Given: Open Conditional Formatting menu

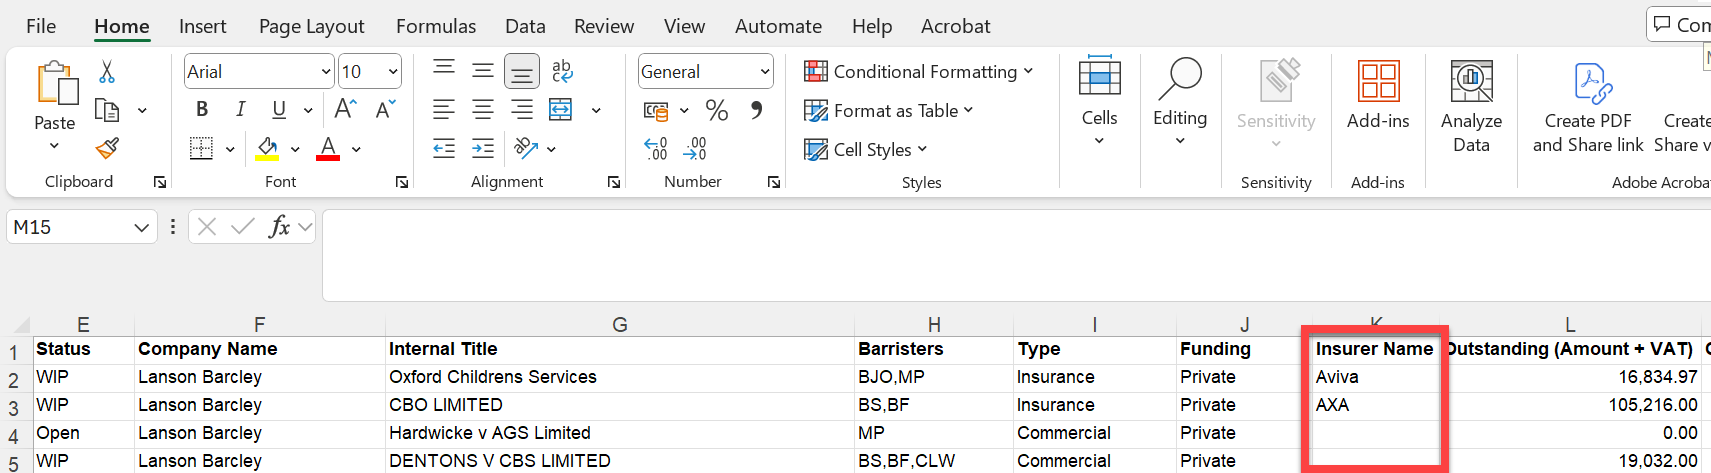Looking at the screenshot, I should pos(918,72).
